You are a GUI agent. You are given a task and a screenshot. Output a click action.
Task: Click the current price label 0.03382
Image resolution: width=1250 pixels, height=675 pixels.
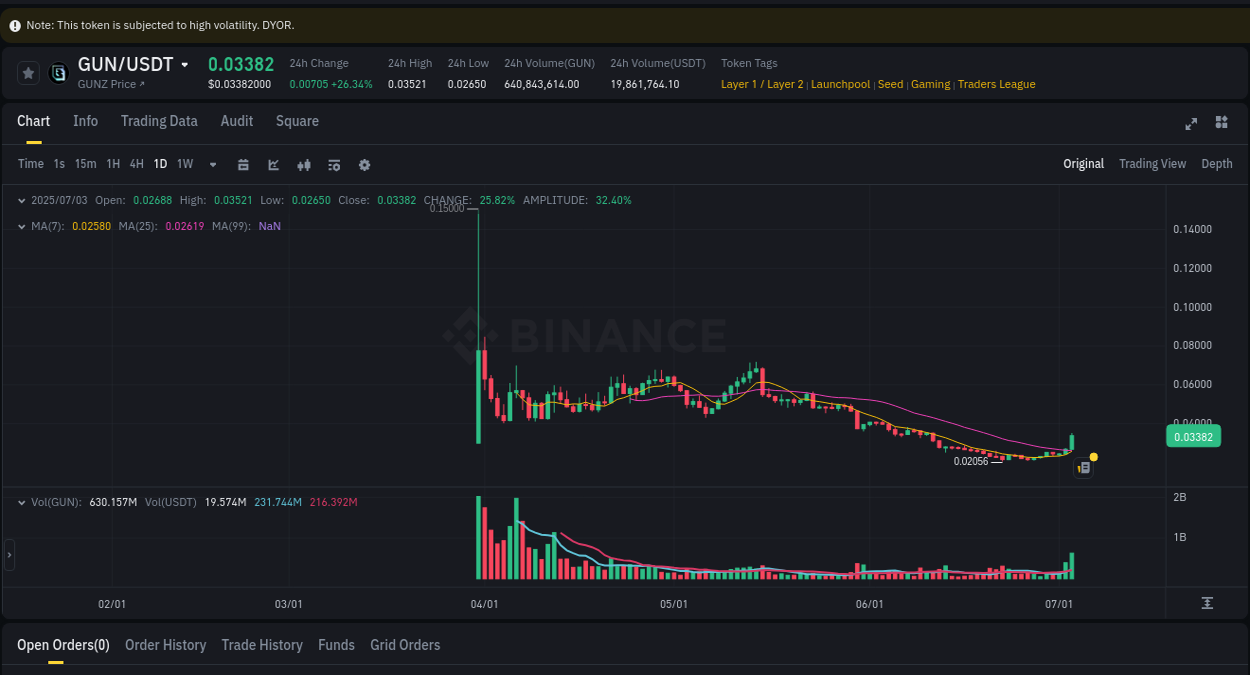1193,436
